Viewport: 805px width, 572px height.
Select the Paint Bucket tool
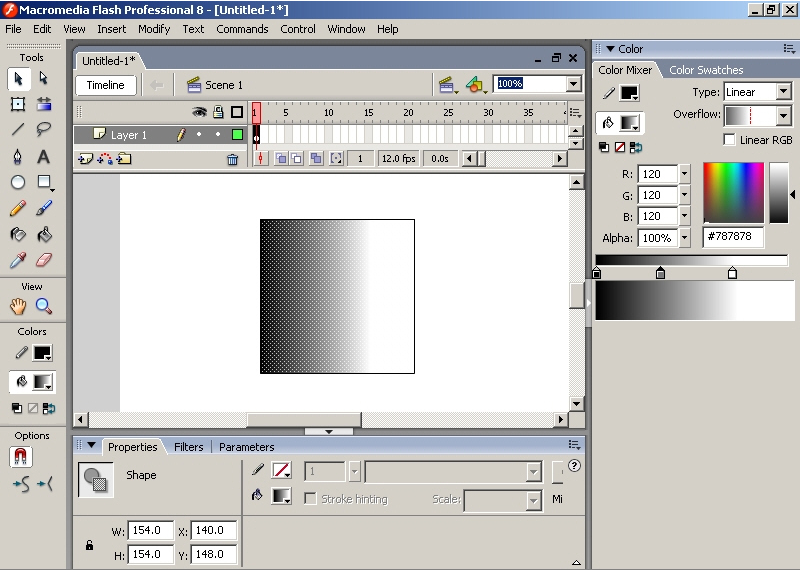44,235
